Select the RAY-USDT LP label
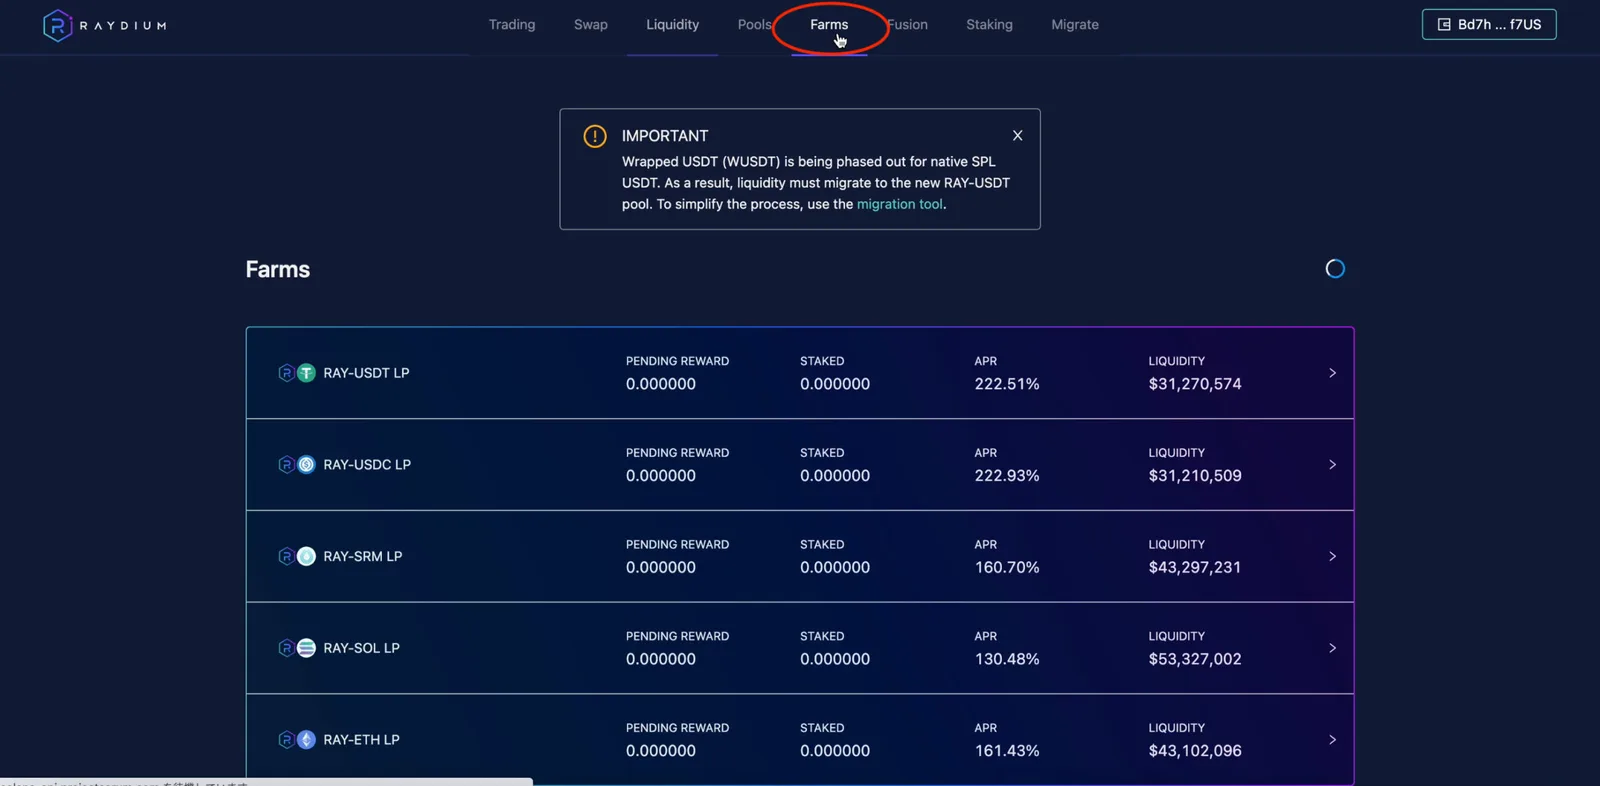1600x786 pixels. tap(366, 373)
